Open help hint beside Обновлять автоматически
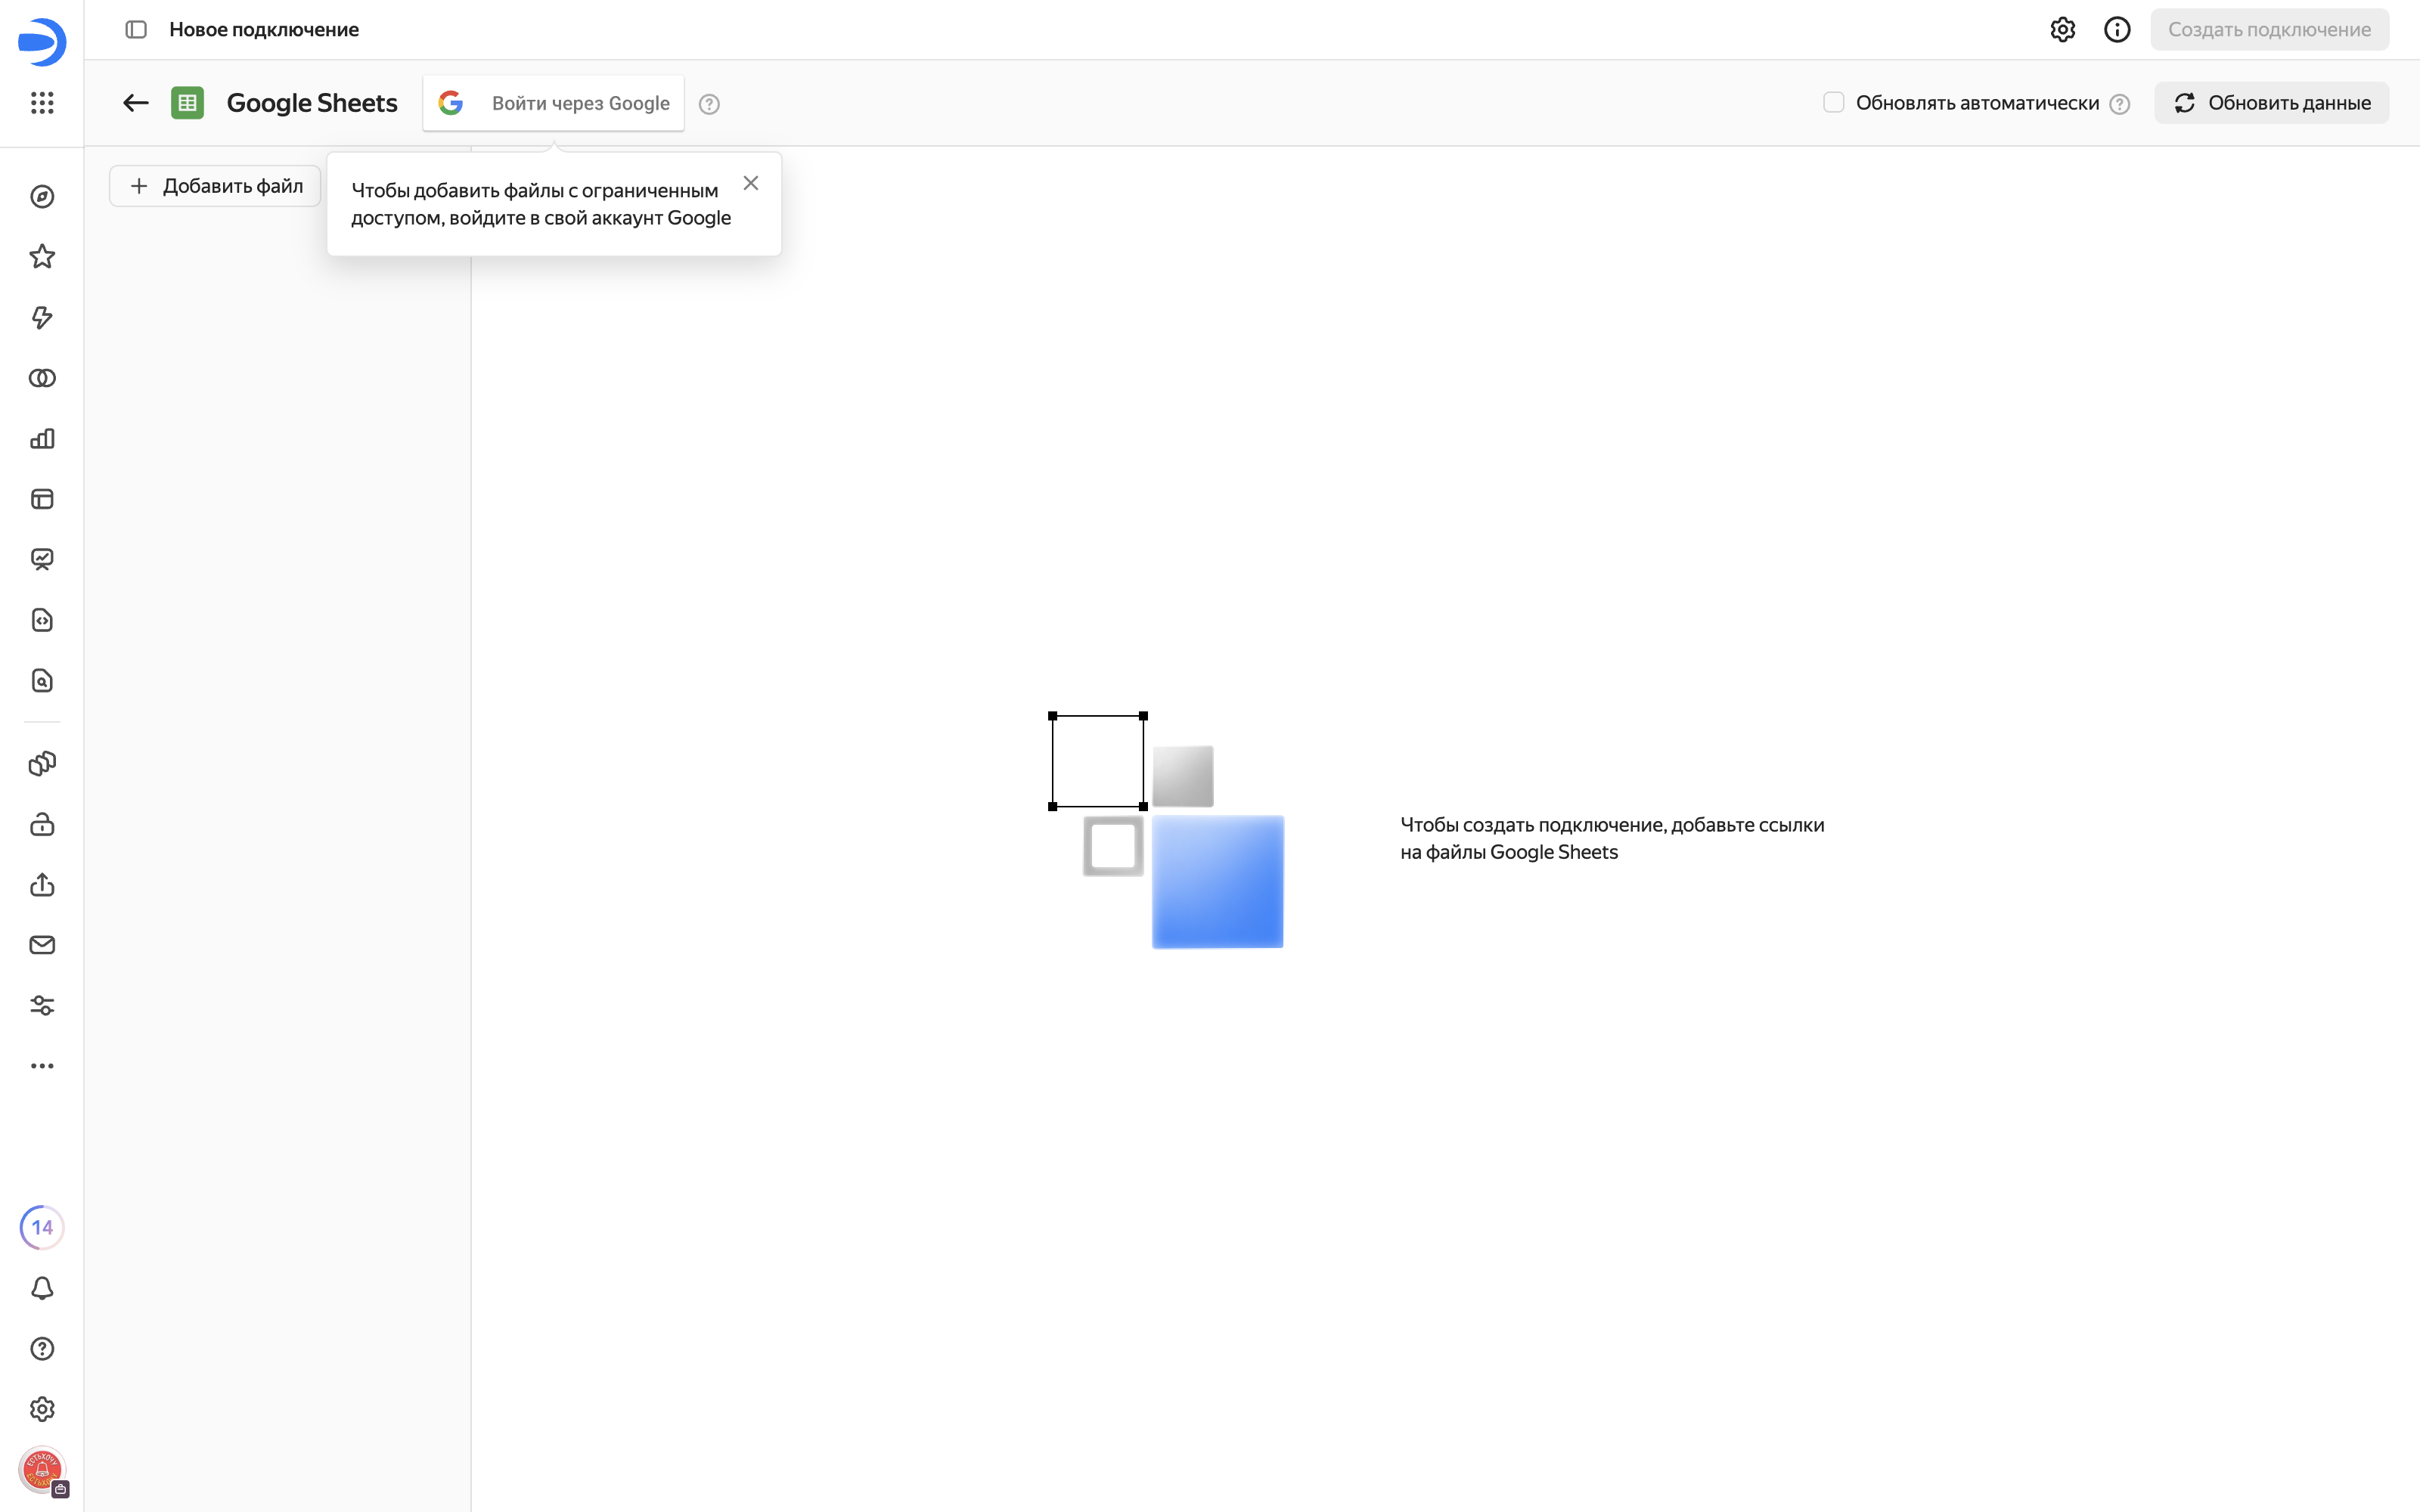2420x1512 pixels. (2119, 104)
